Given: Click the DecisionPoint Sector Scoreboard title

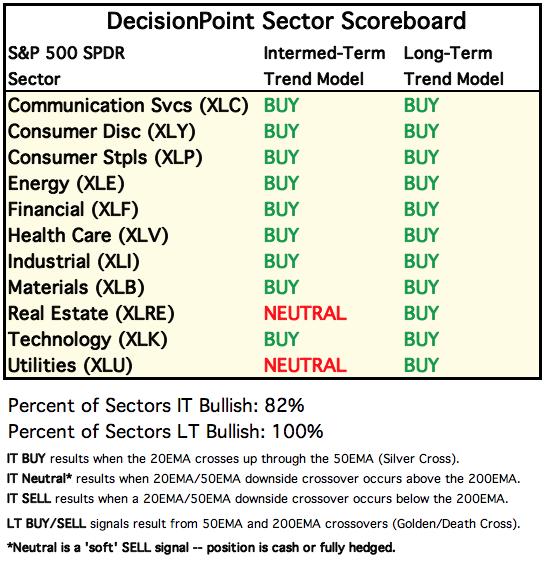Looking at the screenshot, I should (x=286, y=21).
